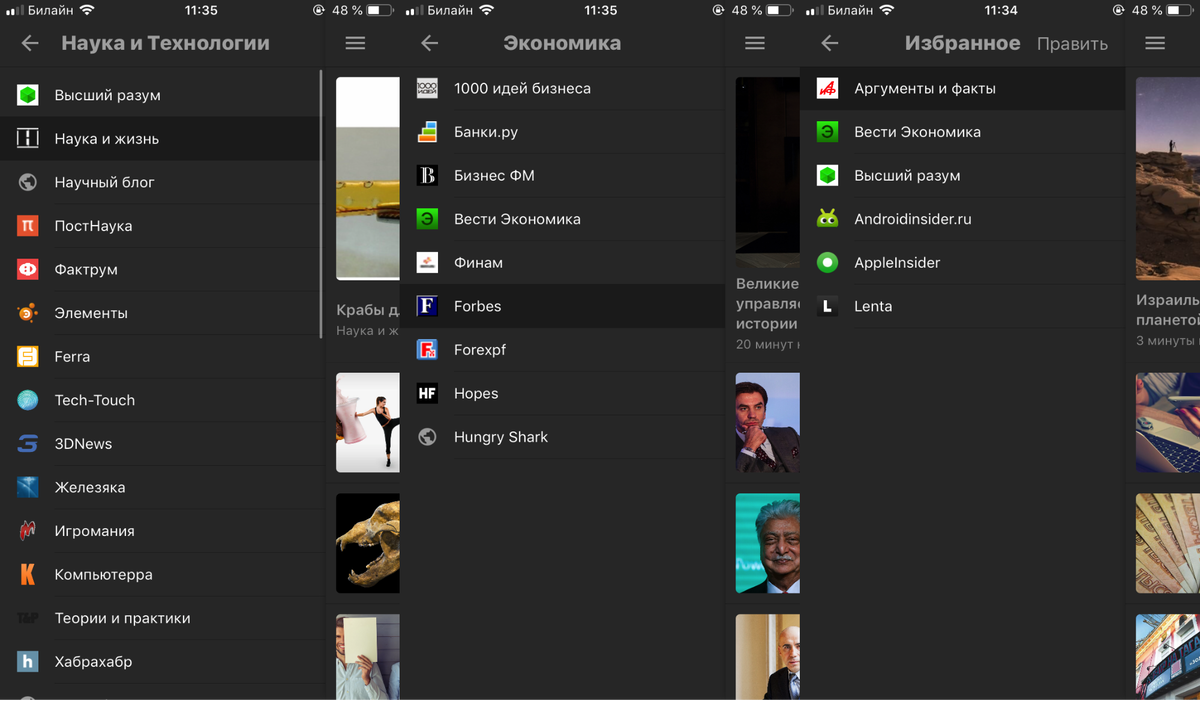1200x701 pixels.
Task: Select the Forbes source icon
Action: (x=427, y=306)
